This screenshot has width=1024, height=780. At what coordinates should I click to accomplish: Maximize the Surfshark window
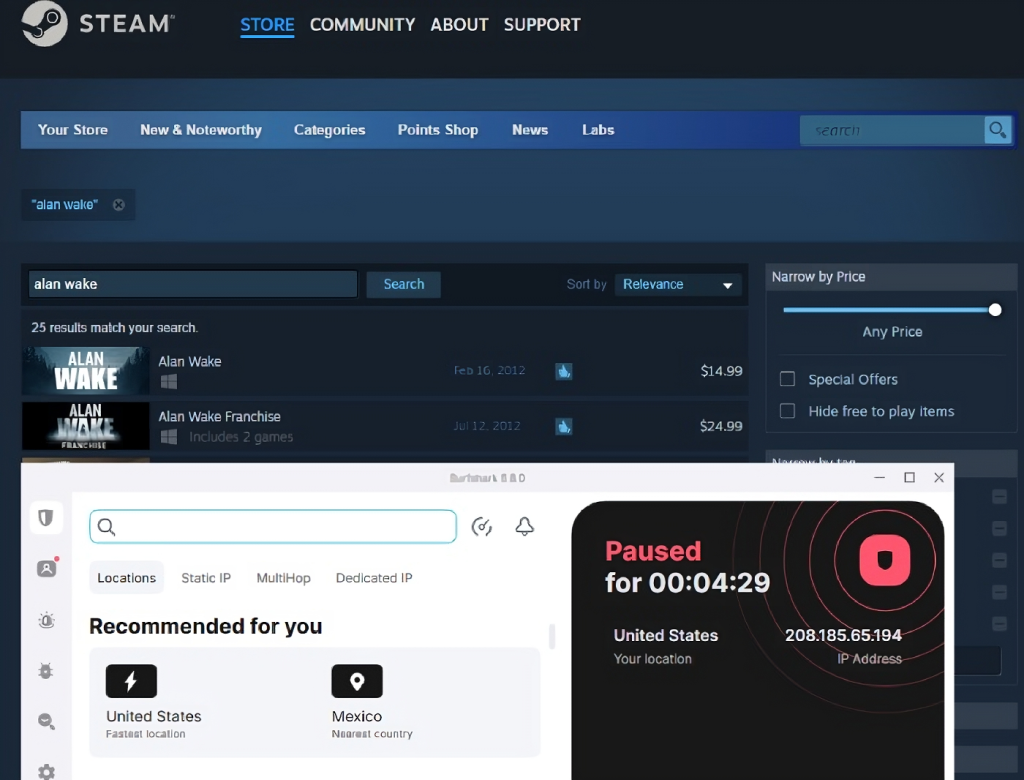909,478
